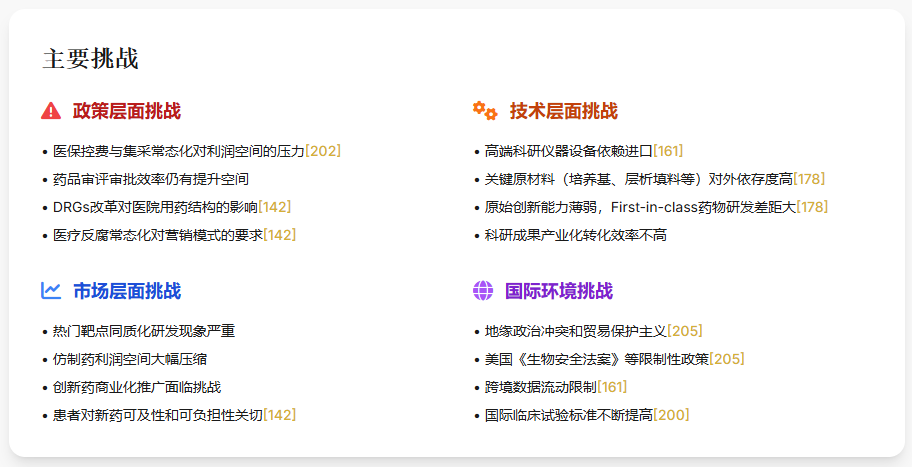
Task: Click the text 患者对新药可及性和可负担性关切
Action: (x=158, y=415)
